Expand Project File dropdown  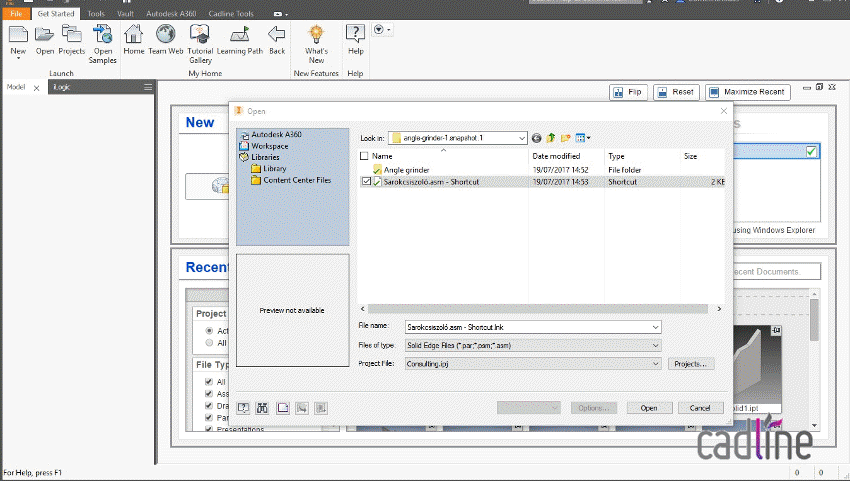tap(655, 364)
